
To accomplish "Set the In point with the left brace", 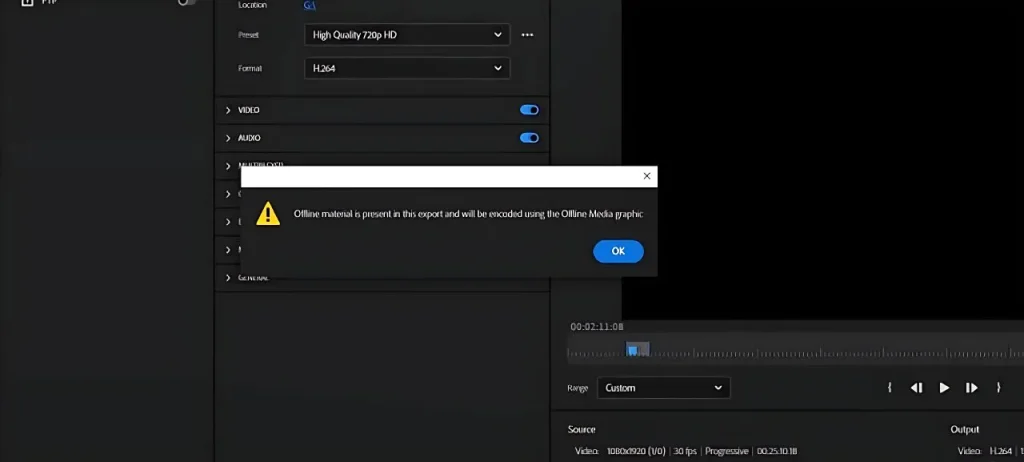I will pos(889,388).
